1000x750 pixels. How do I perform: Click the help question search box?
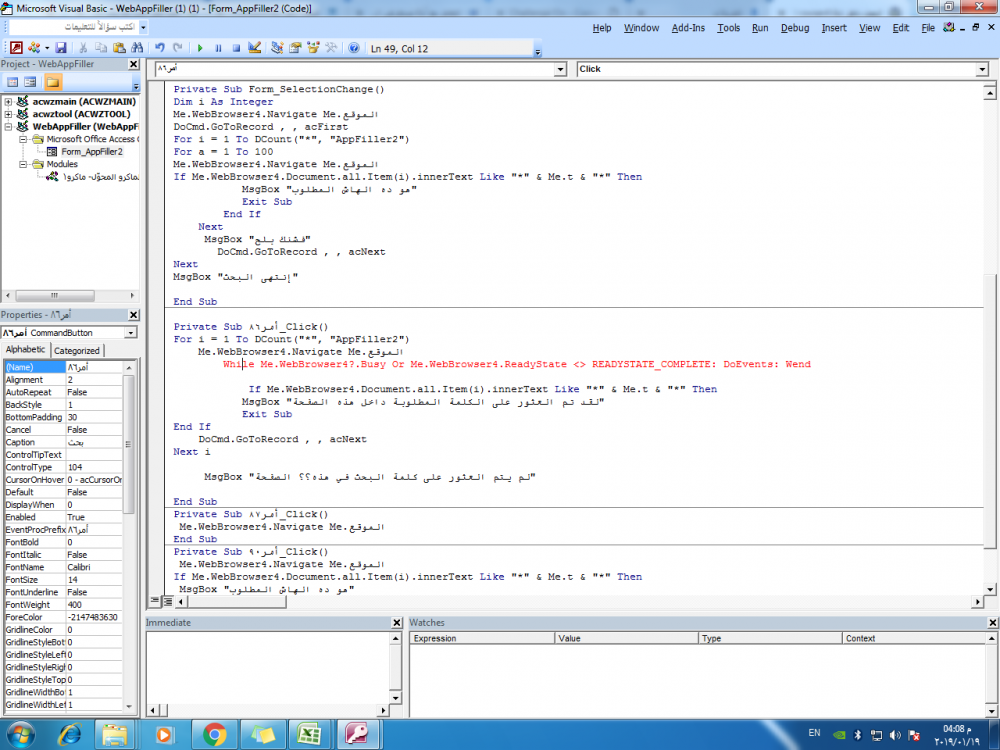pos(73,27)
